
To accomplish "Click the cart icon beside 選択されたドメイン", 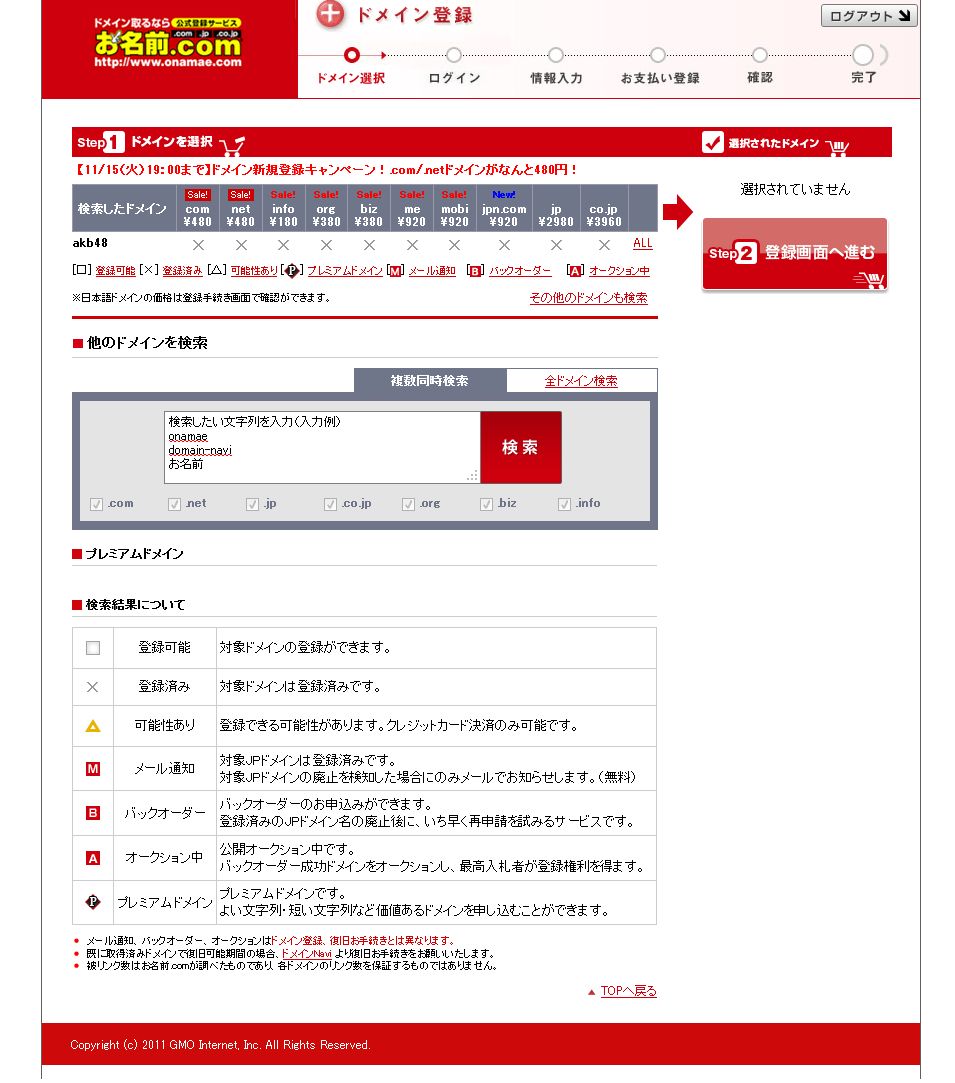I will 838,146.
